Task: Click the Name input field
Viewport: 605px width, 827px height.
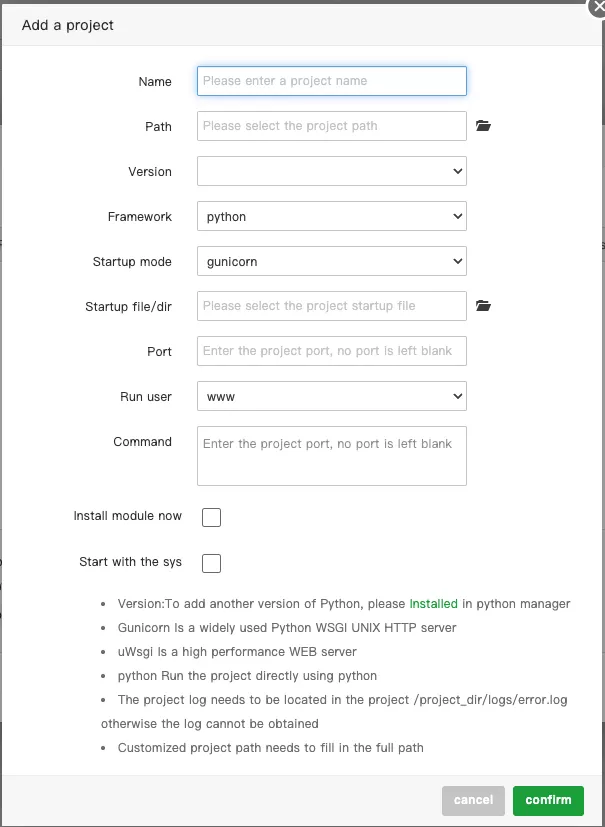Action: coord(331,80)
